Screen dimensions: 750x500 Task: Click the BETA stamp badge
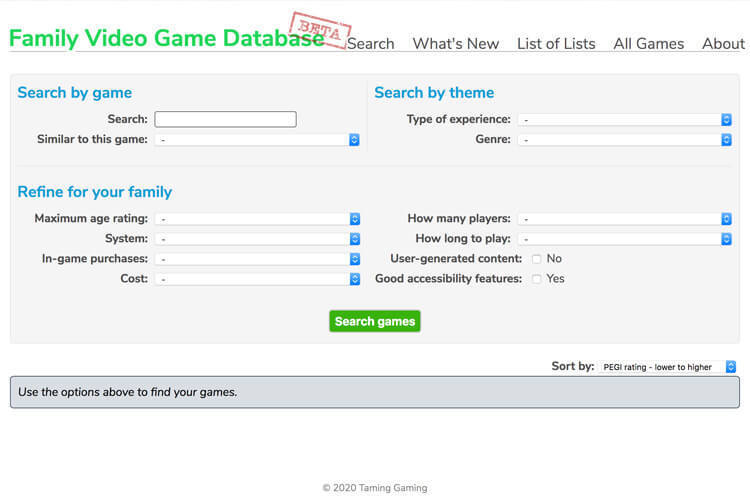(321, 30)
